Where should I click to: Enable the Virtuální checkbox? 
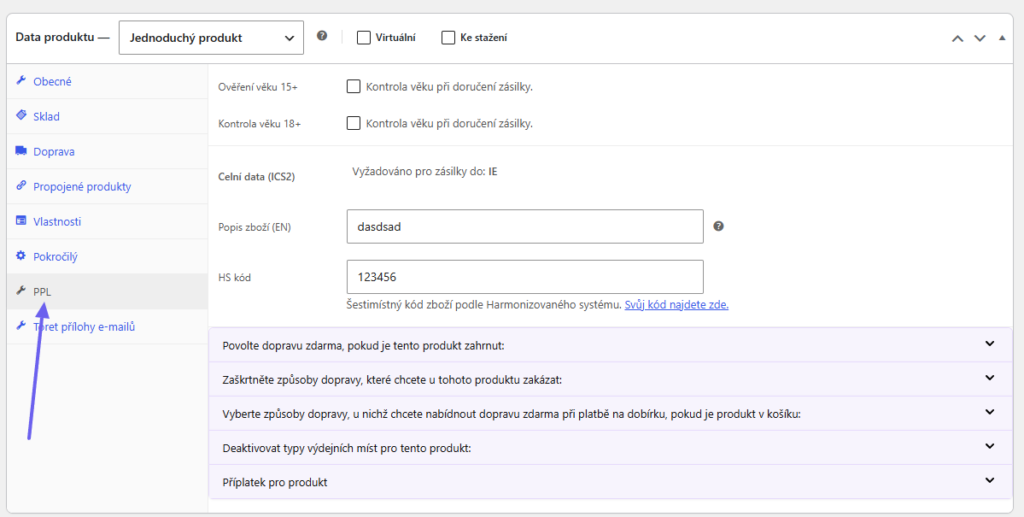364,38
